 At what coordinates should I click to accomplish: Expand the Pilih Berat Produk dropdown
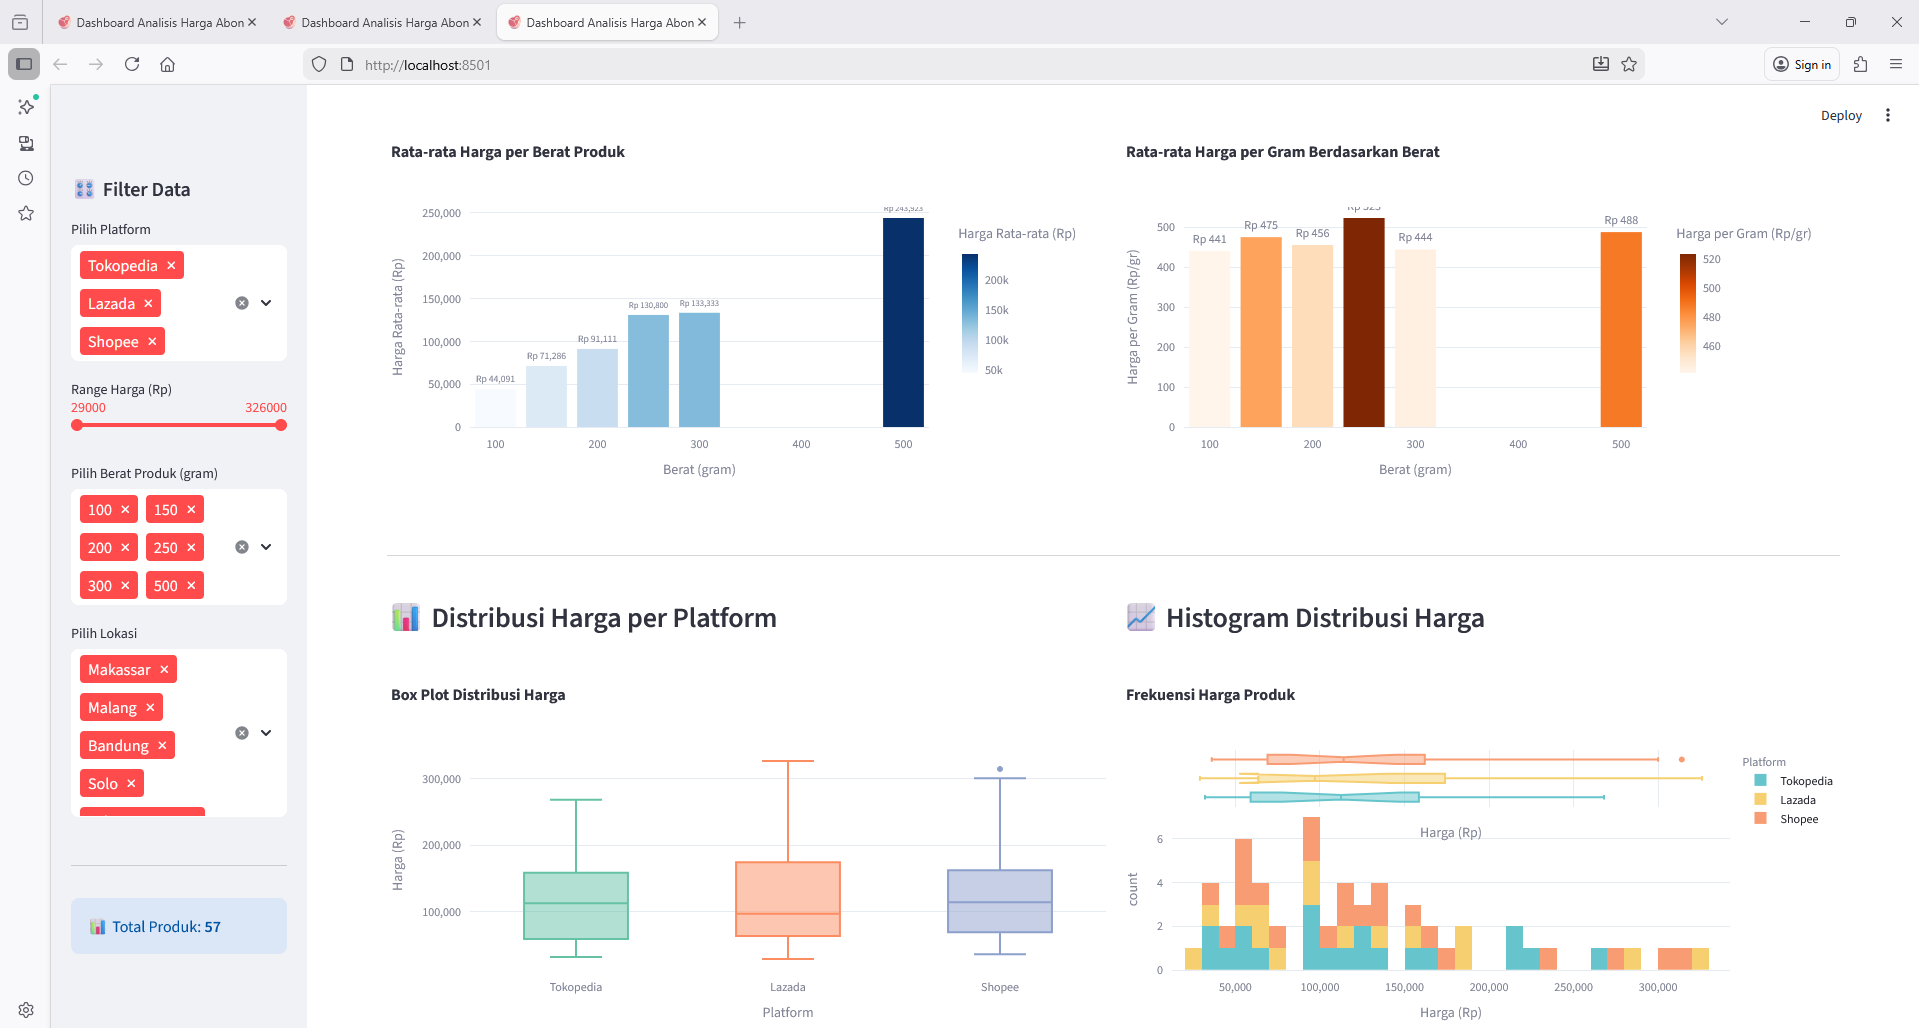266,547
